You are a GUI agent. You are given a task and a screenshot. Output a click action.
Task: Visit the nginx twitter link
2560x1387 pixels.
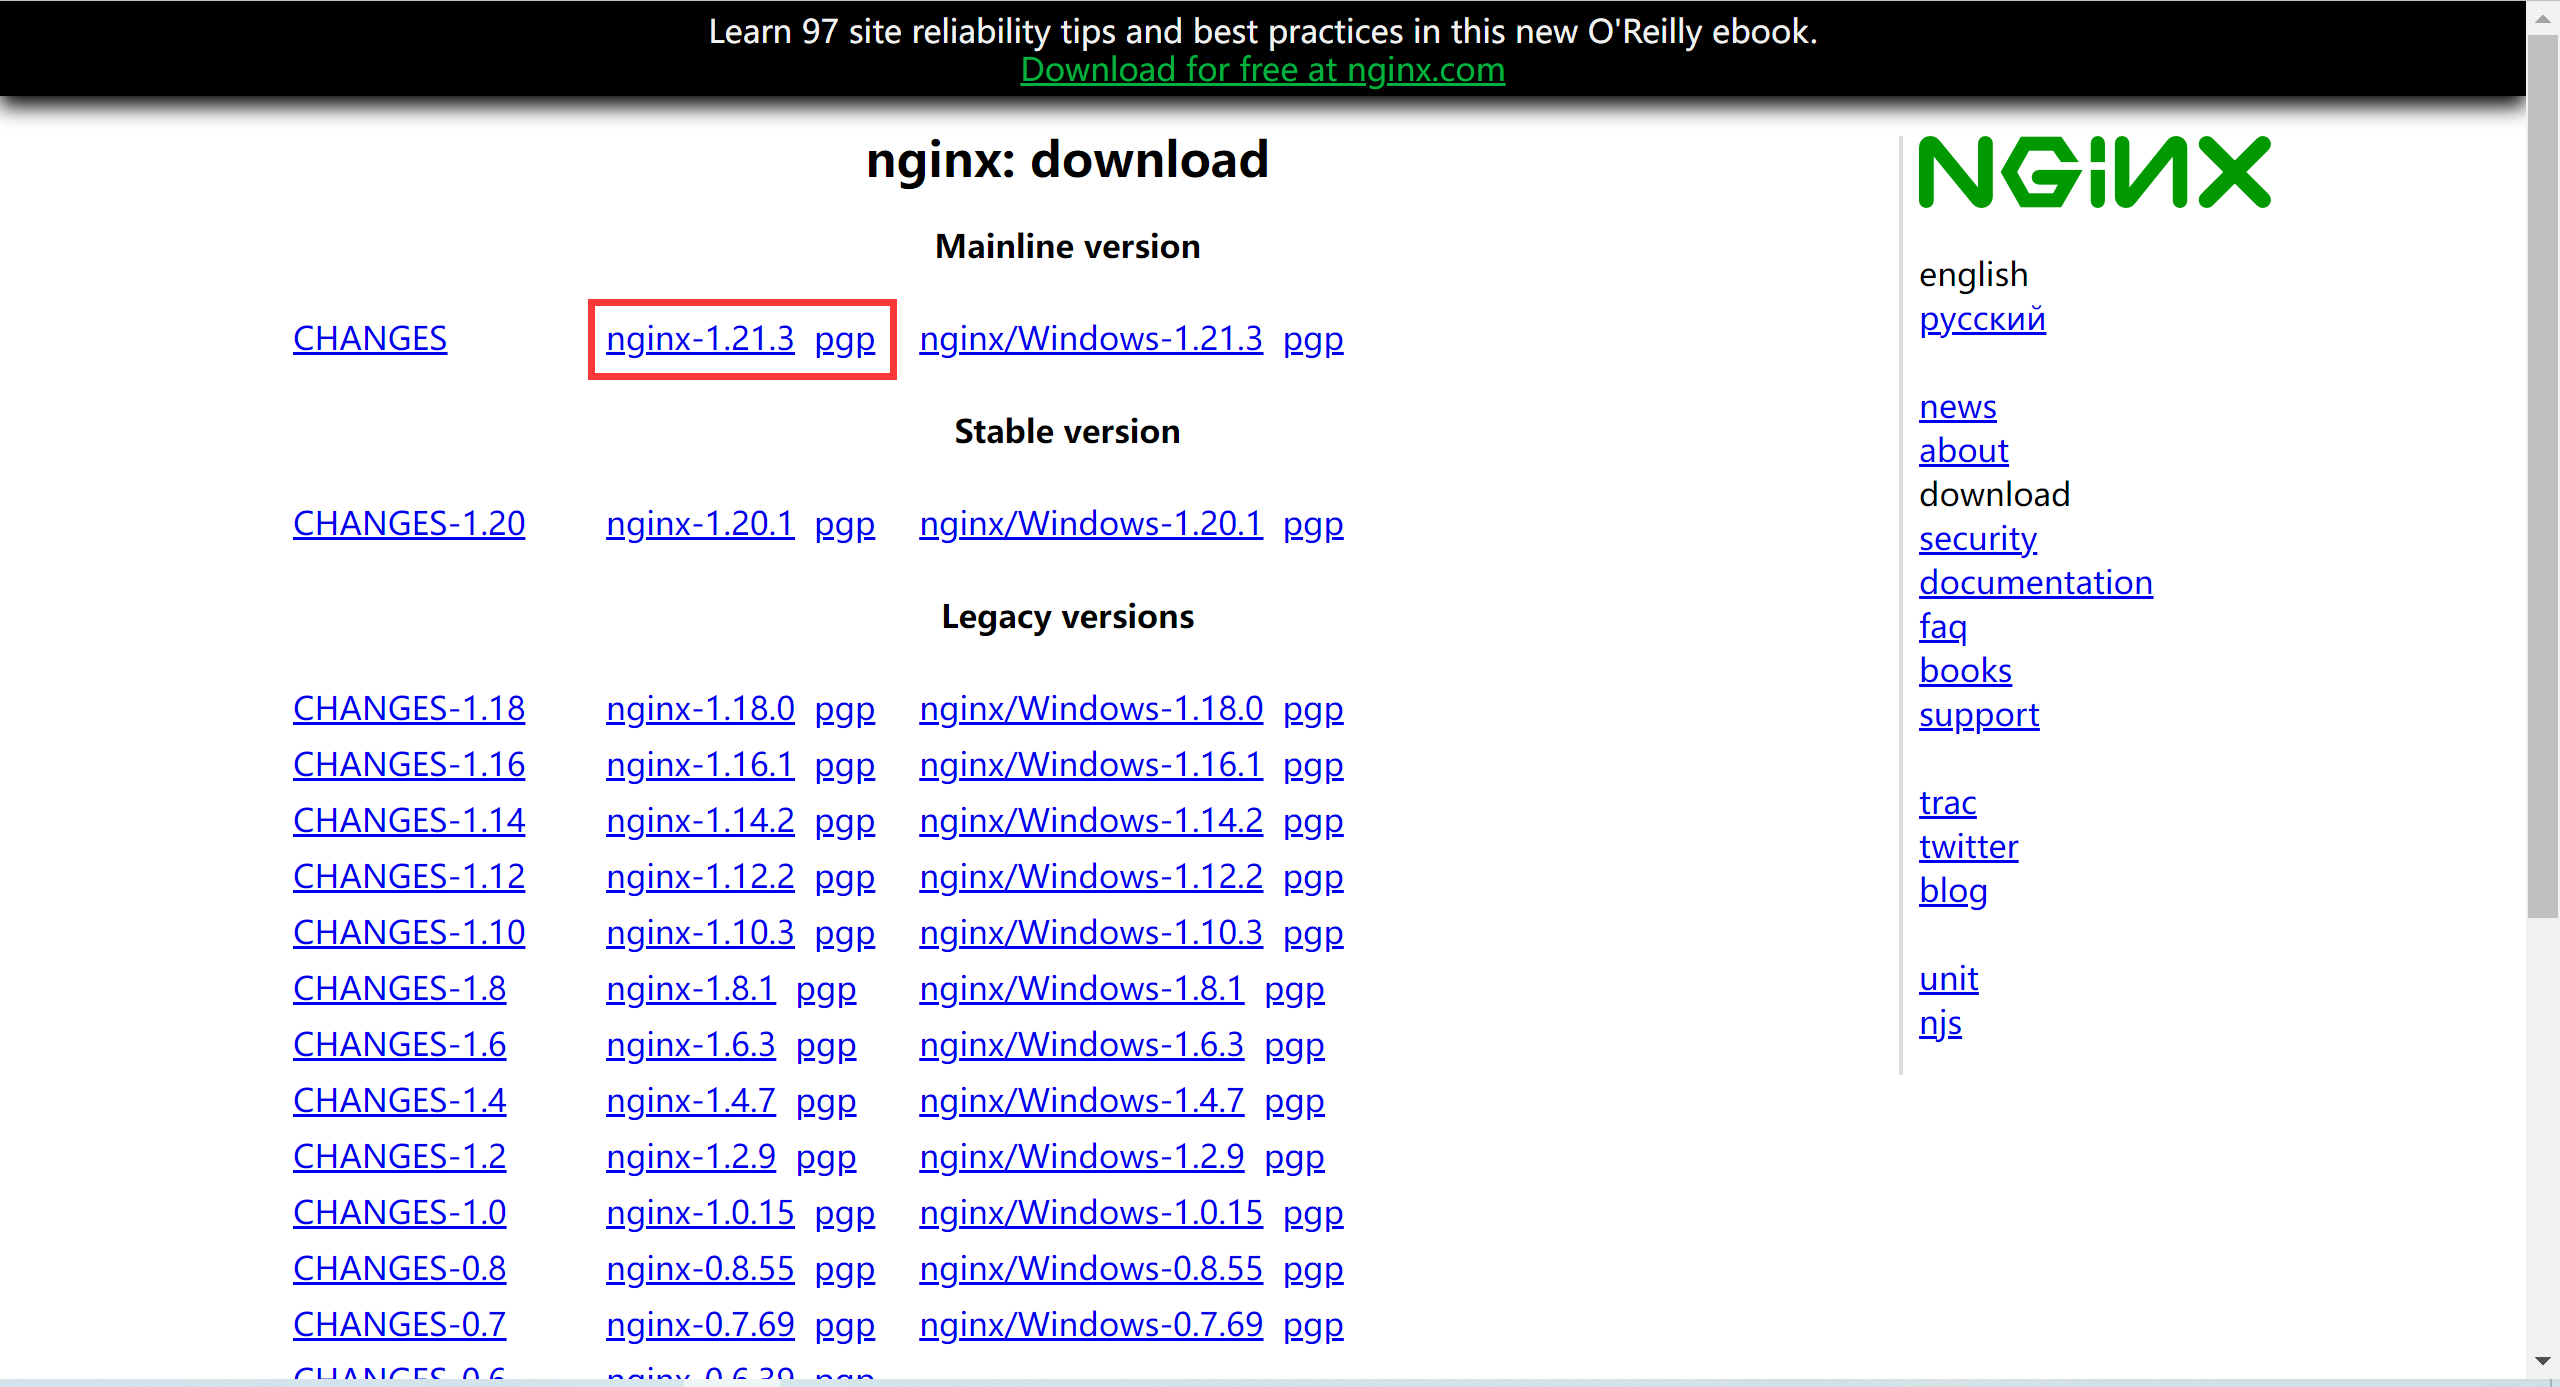pyautogui.click(x=1968, y=847)
